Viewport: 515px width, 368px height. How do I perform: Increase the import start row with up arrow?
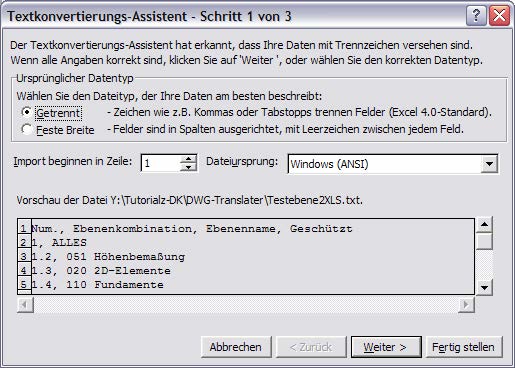click(188, 159)
